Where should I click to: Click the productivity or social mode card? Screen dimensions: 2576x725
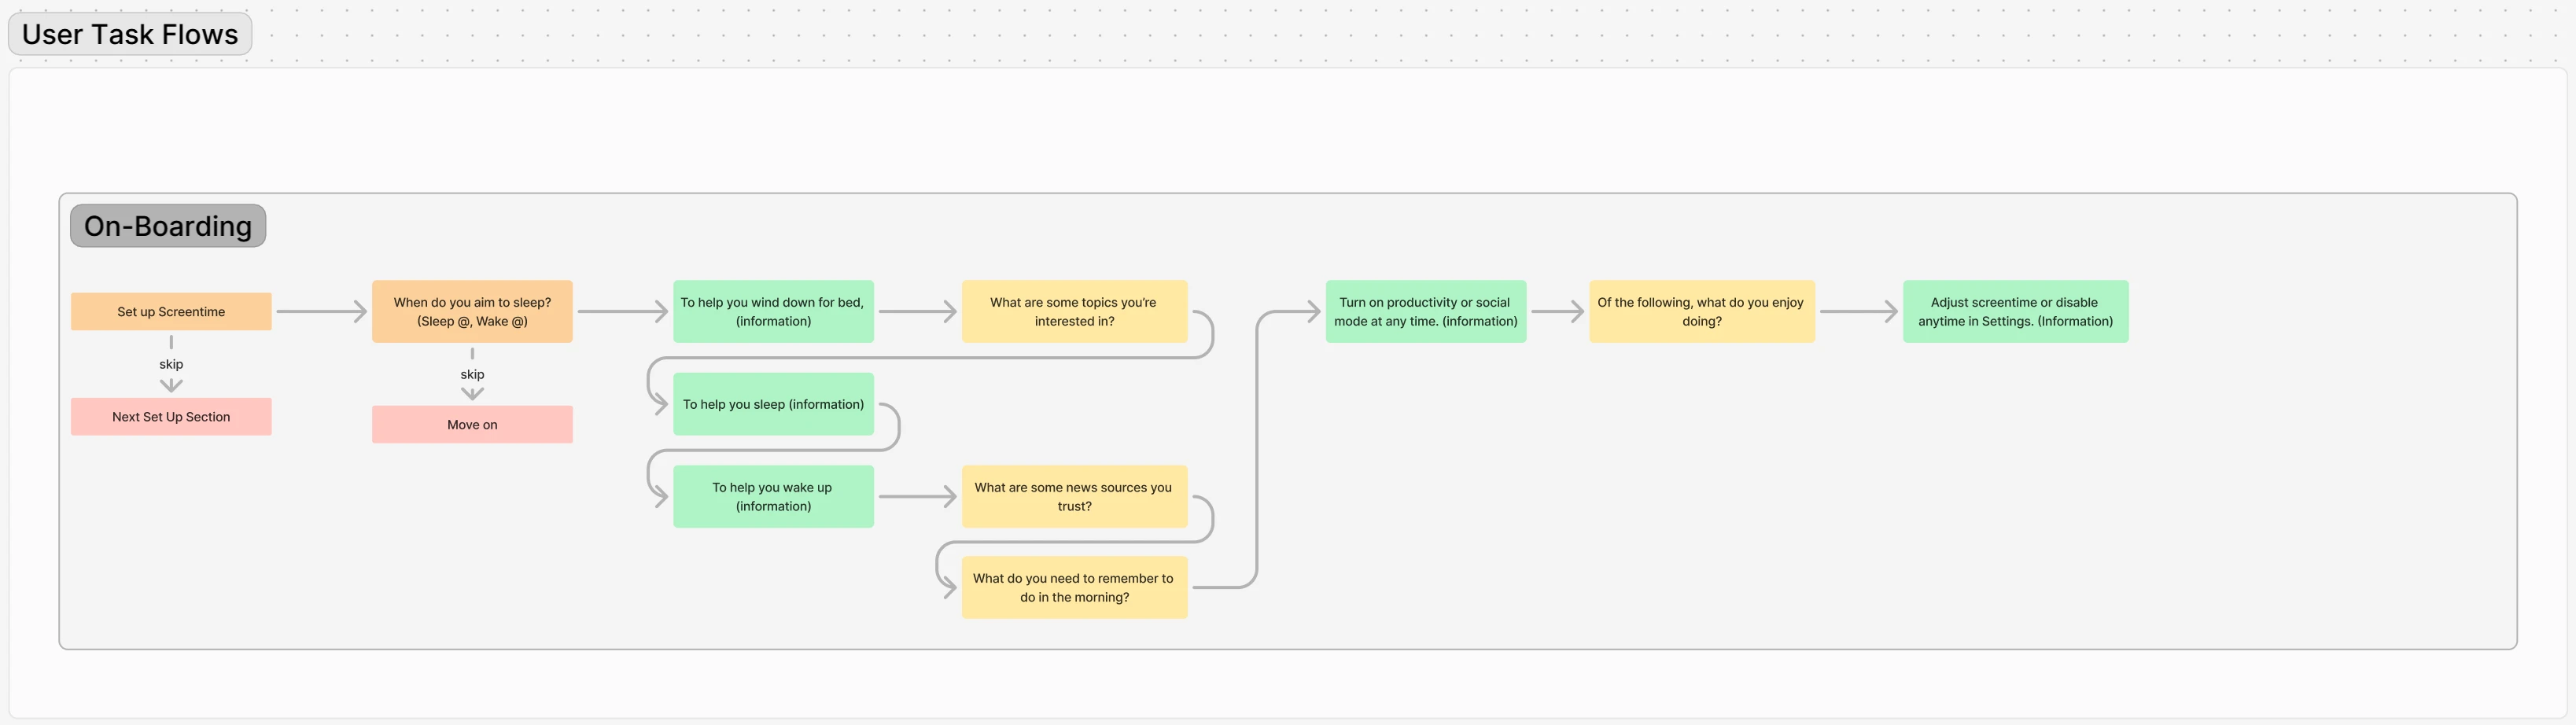click(1425, 312)
